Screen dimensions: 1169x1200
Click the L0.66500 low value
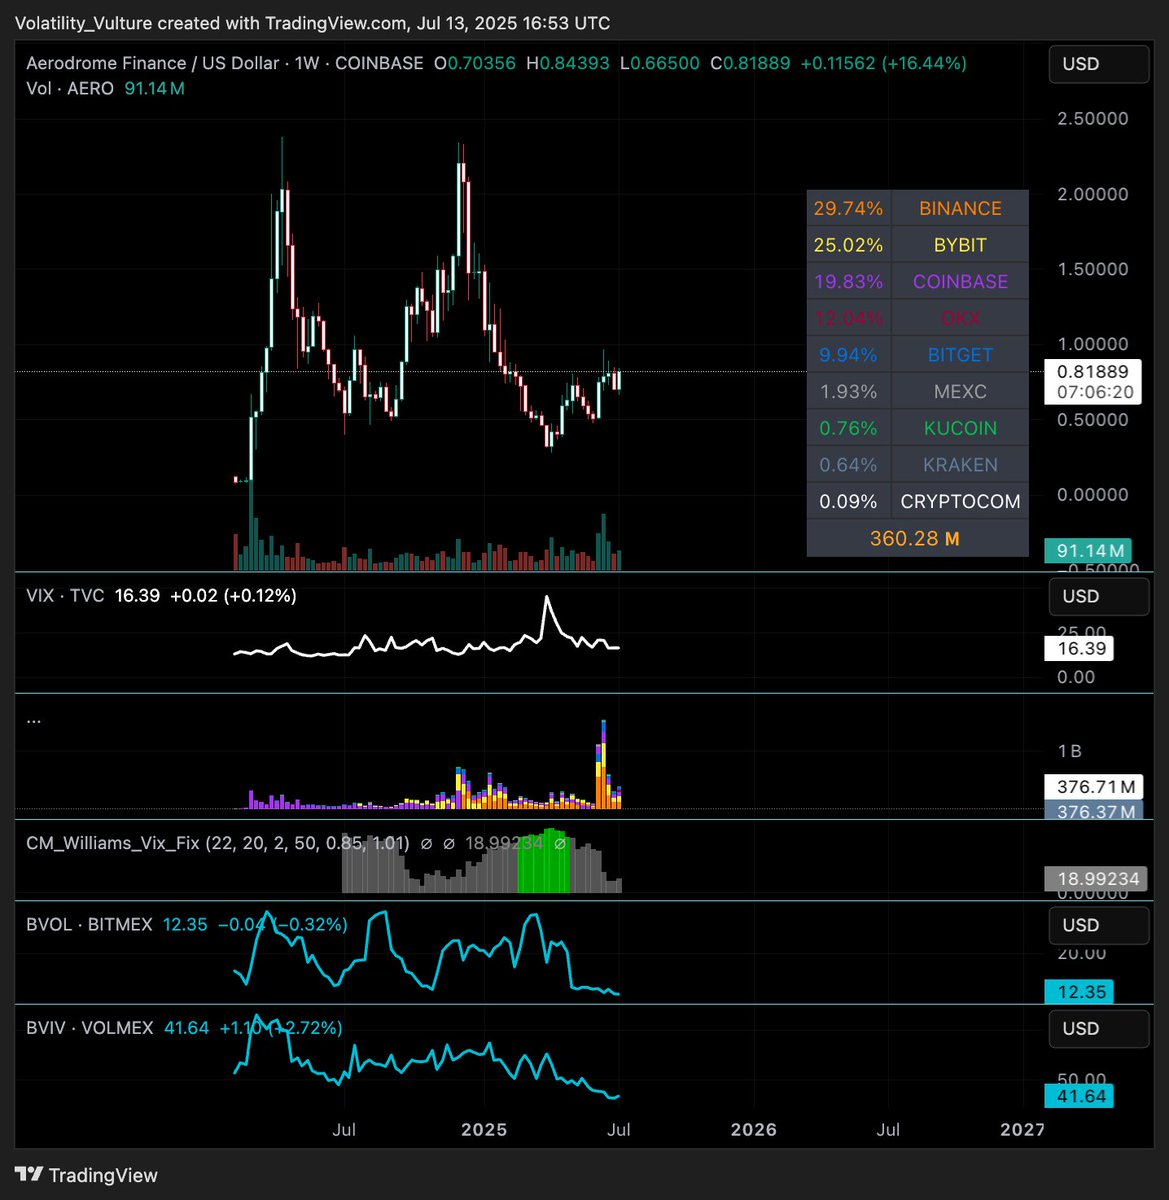(660, 63)
